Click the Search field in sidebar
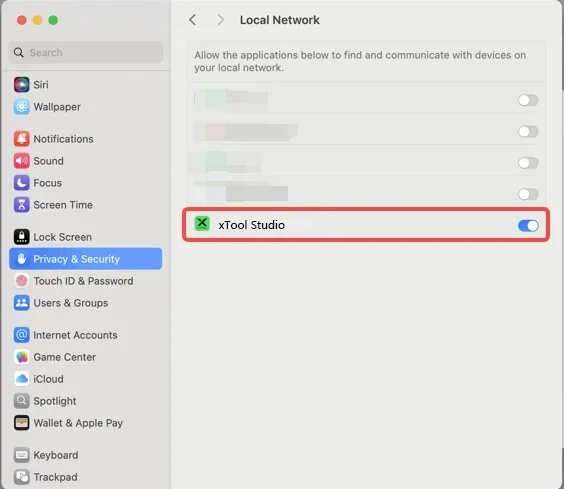 (x=86, y=53)
